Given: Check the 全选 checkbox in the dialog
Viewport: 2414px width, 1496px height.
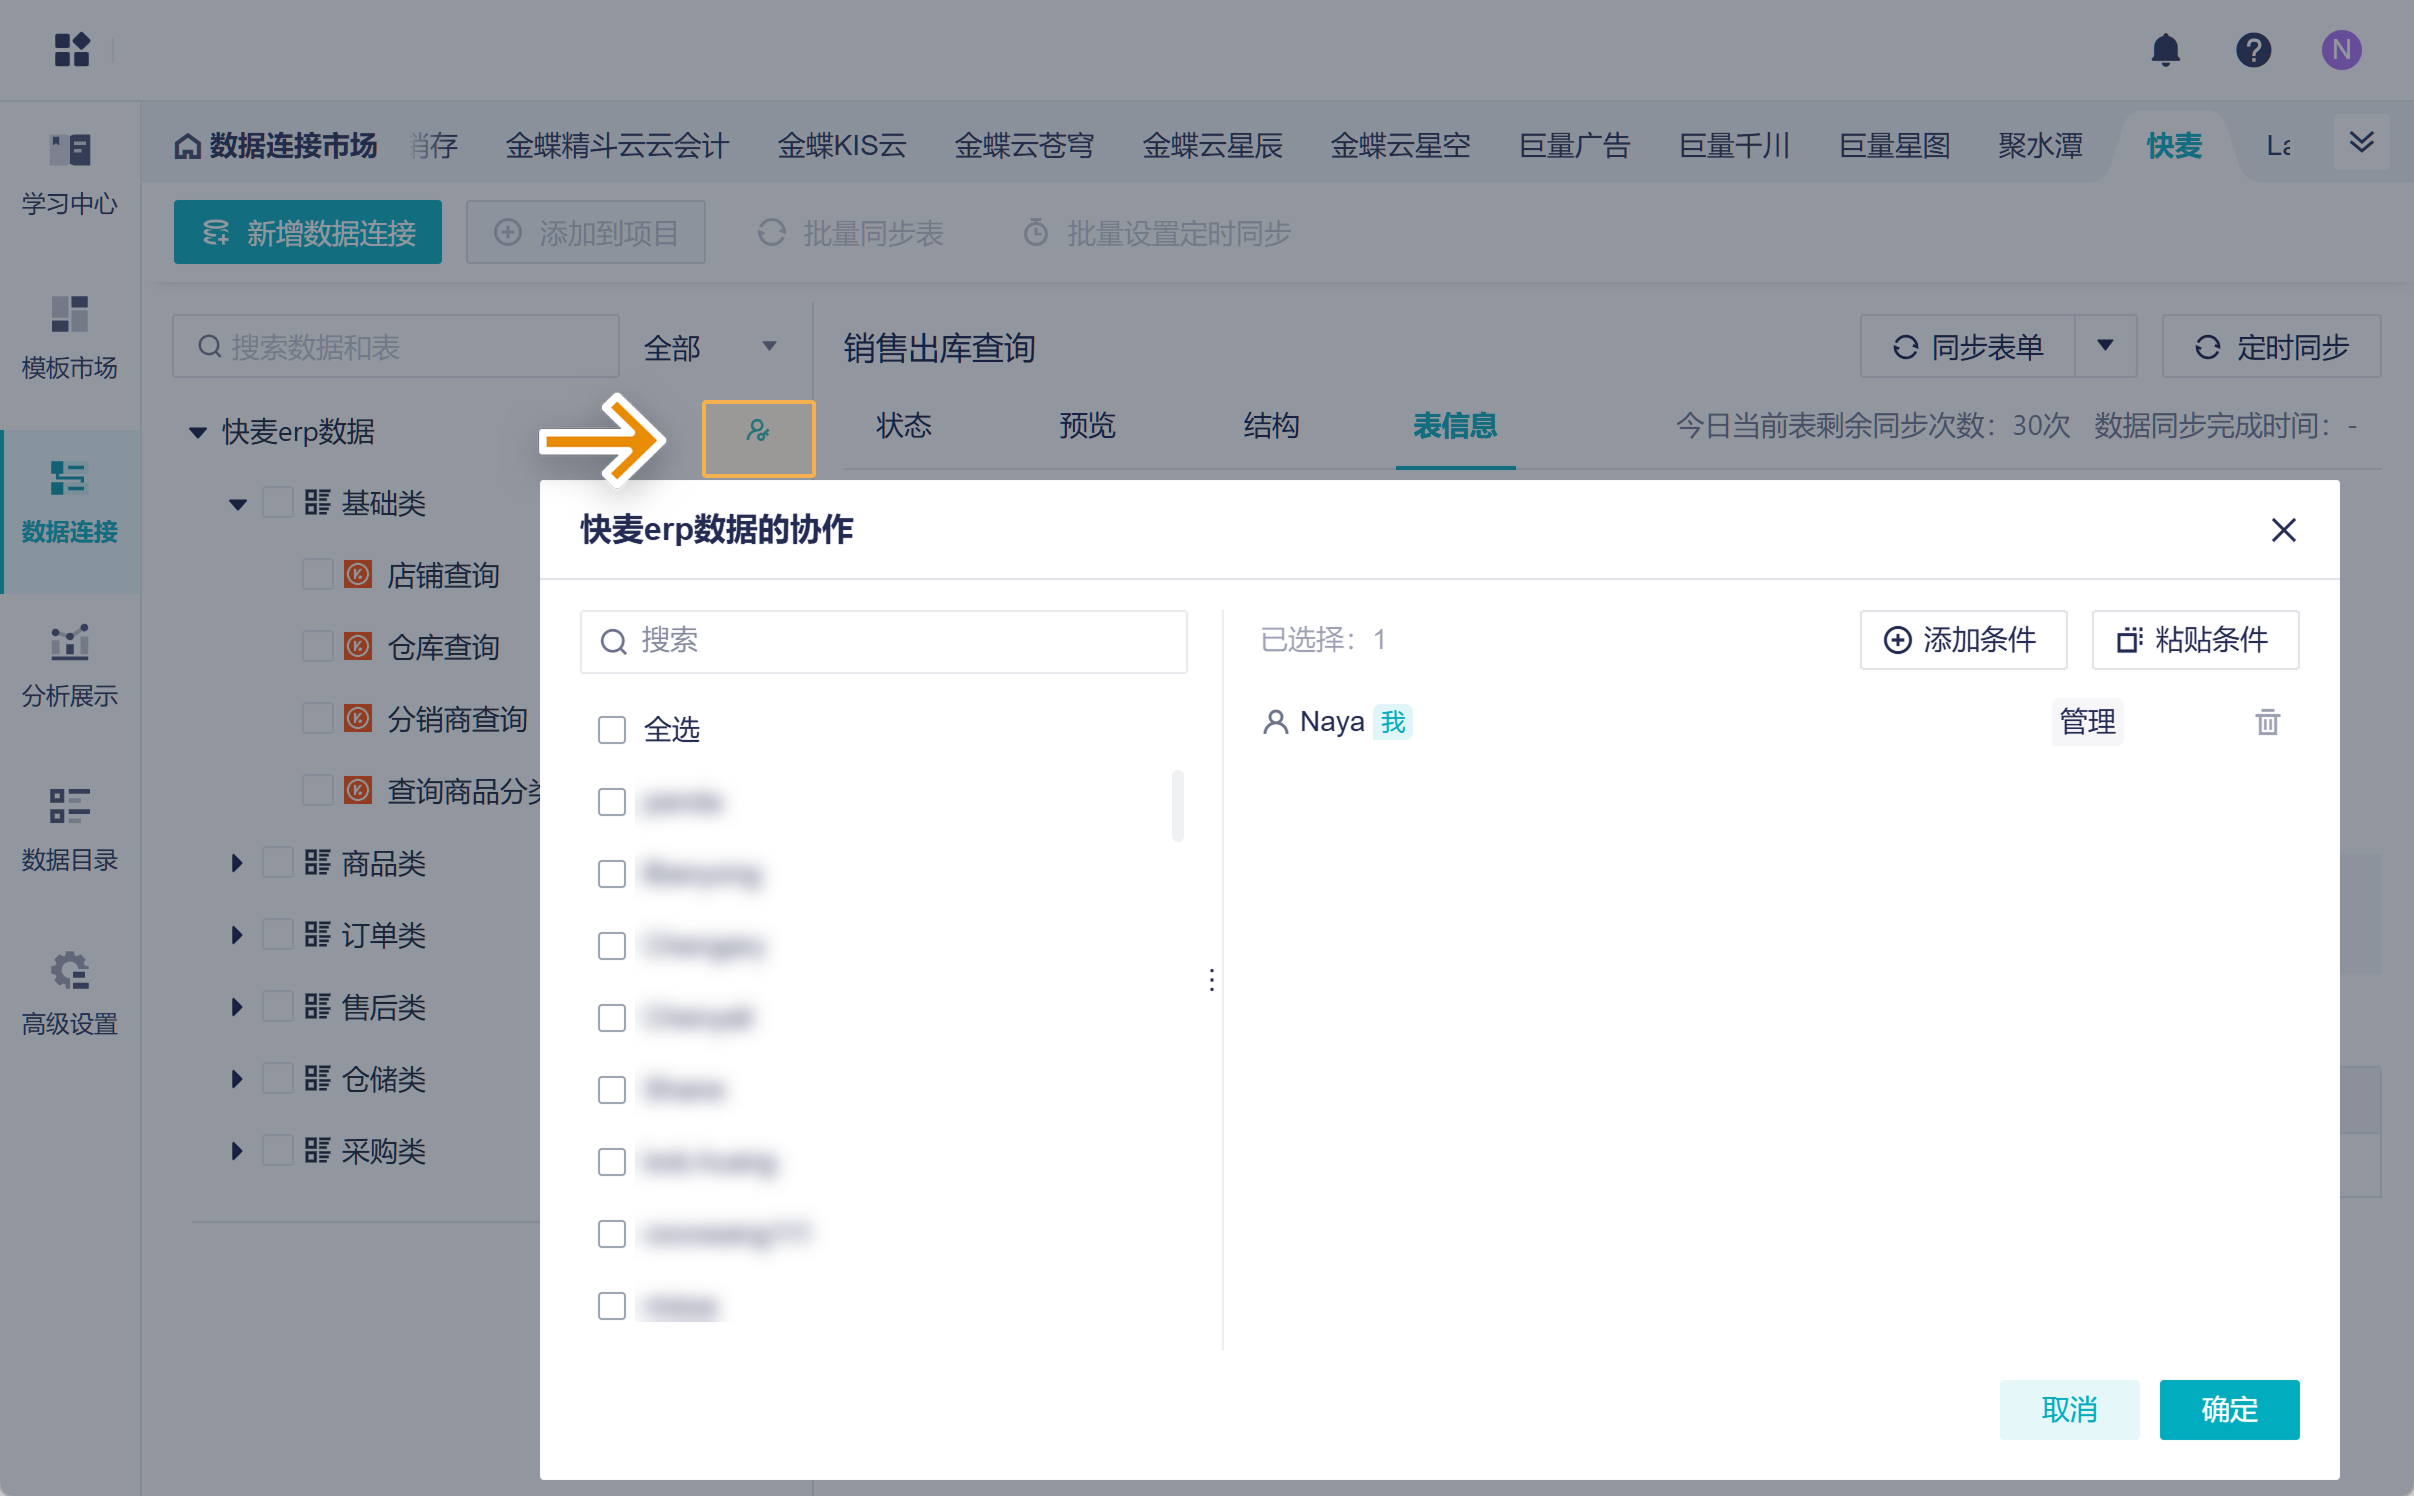Looking at the screenshot, I should point(610,730).
